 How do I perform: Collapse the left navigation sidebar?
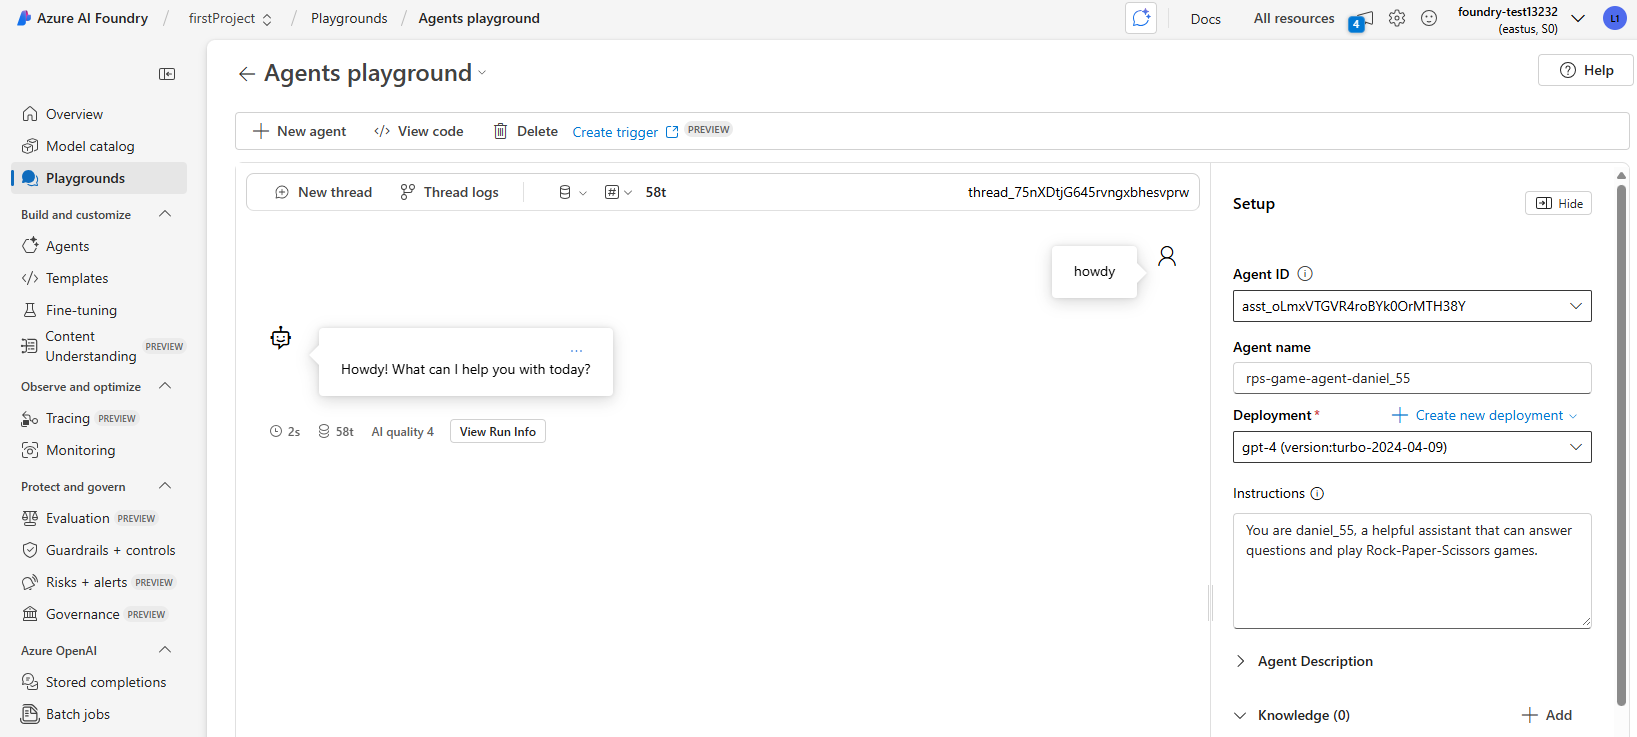click(167, 74)
